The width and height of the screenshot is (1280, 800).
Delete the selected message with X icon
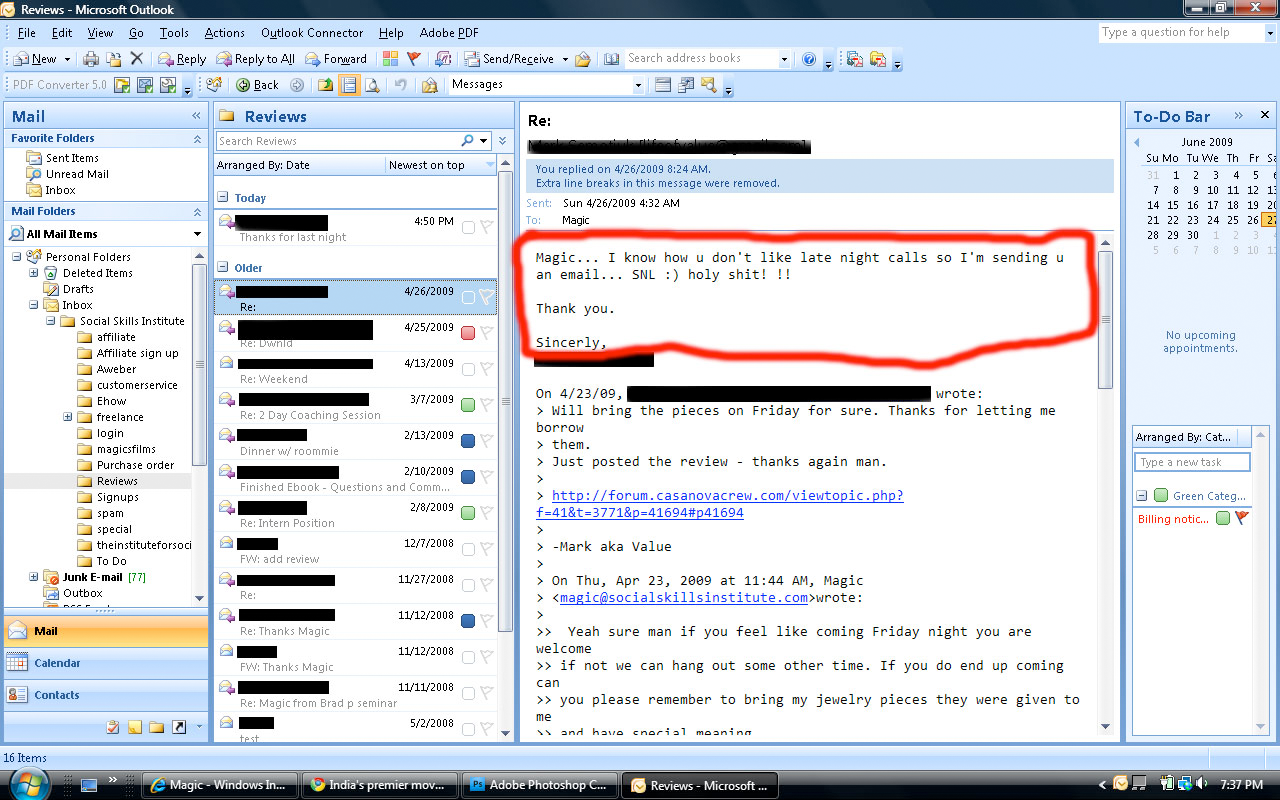[137, 59]
